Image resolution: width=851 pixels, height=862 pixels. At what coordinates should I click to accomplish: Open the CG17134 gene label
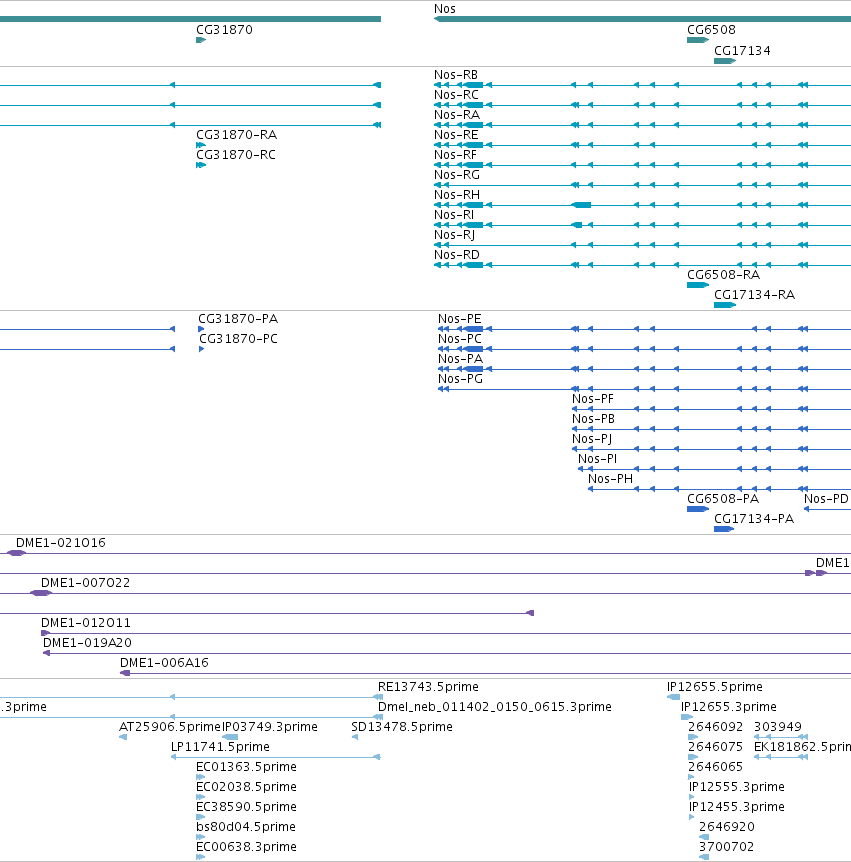pos(742,51)
